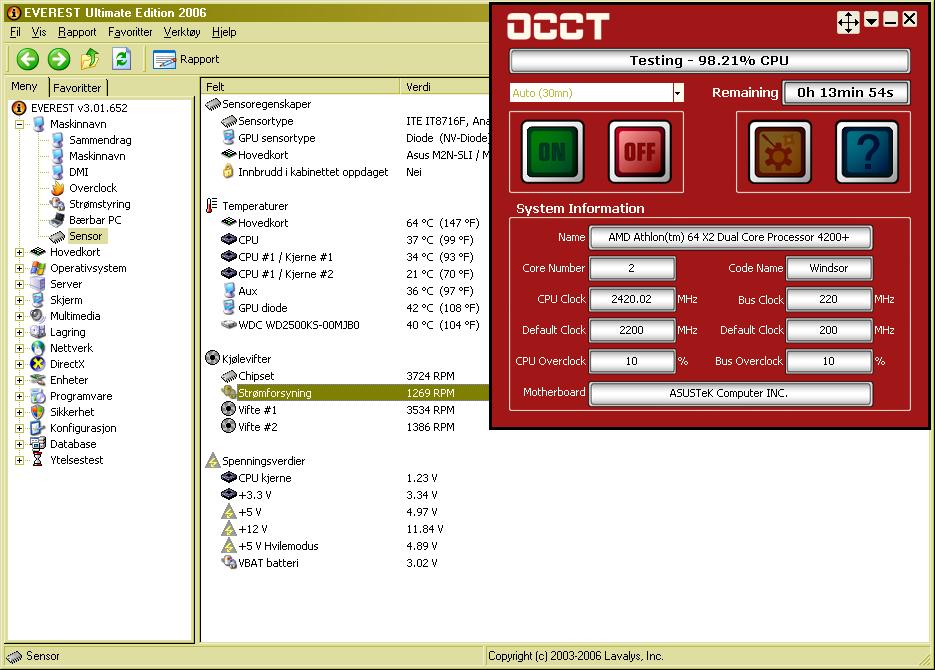The width and height of the screenshot is (935, 670).
Task: Click the Enheter tree icon
Action: [x=38, y=380]
